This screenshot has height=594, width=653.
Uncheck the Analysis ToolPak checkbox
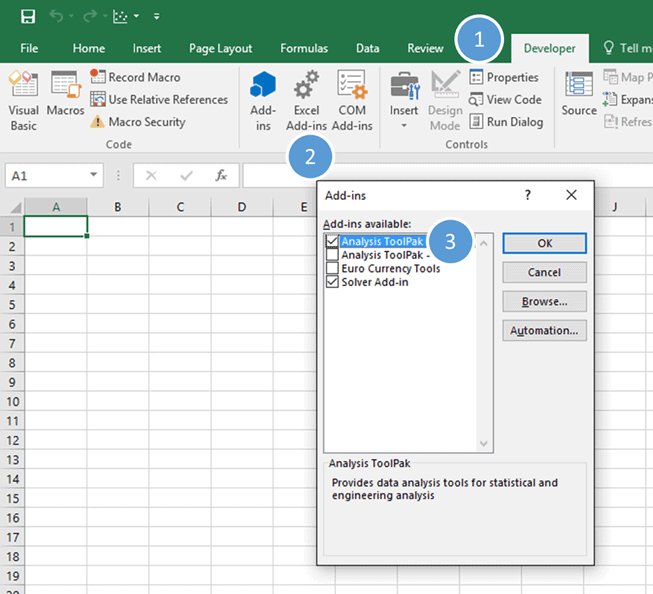[332, 242]
